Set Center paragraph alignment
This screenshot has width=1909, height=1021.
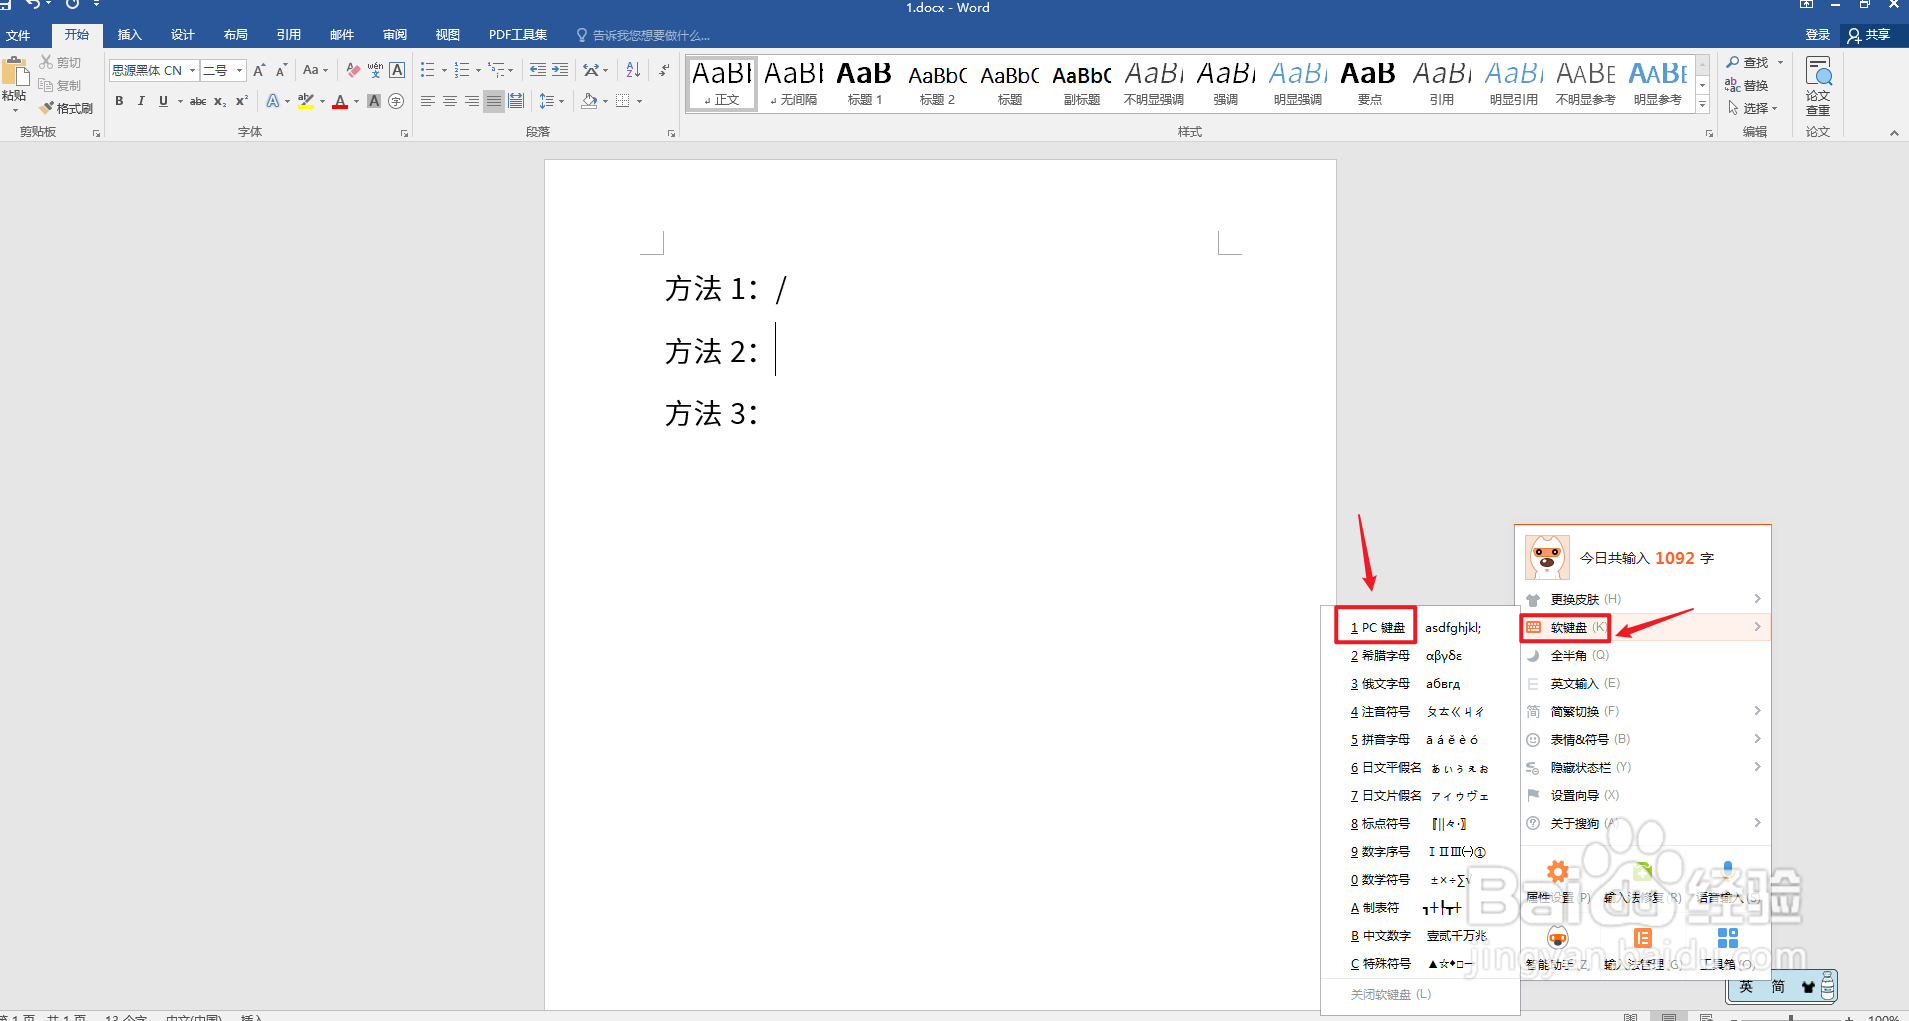(x=450, y=101)
